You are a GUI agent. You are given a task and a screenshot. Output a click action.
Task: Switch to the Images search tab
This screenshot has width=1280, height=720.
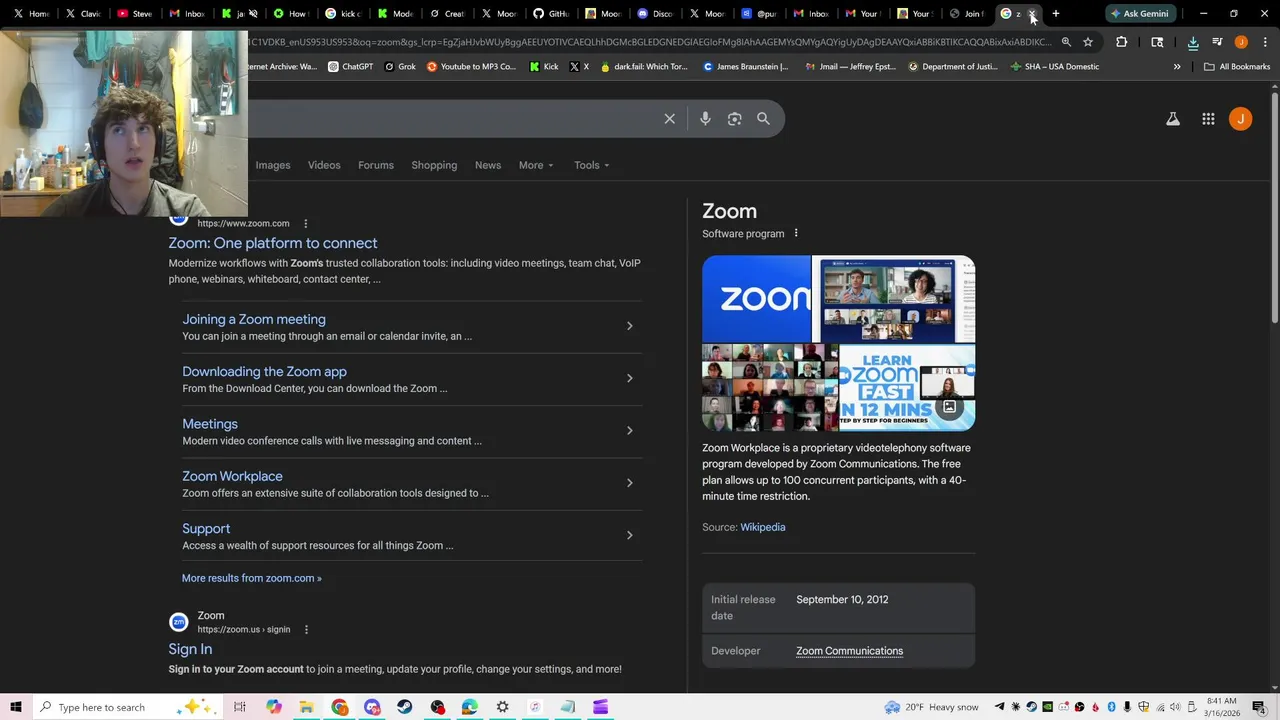pos(272,165)
